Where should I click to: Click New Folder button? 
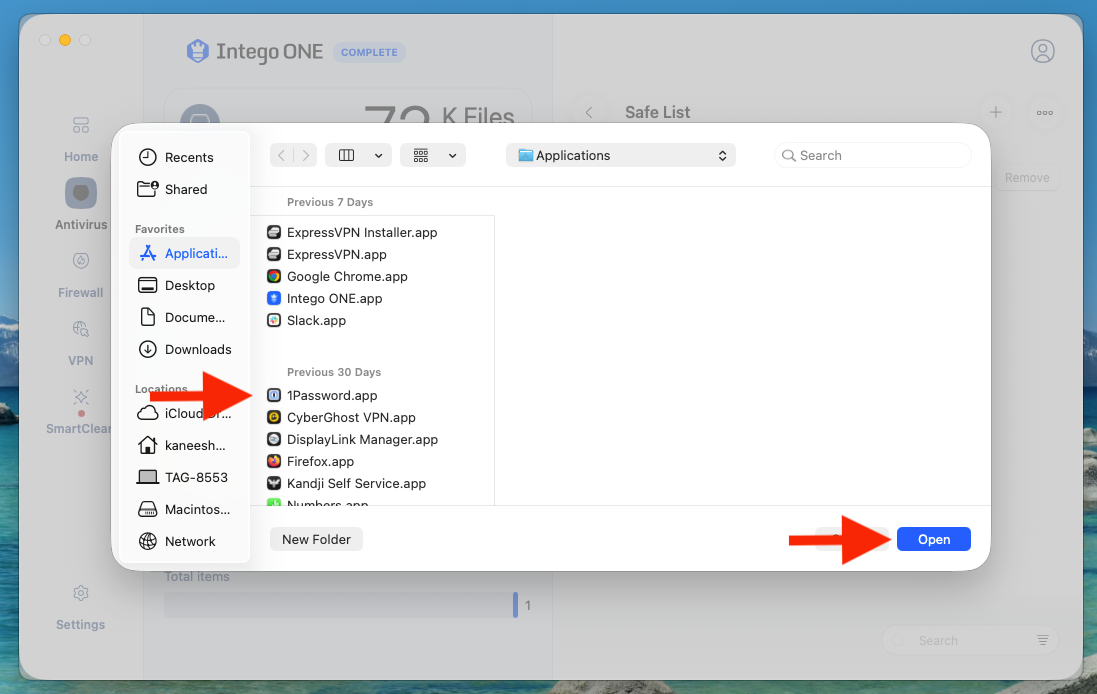pos(316,539)
